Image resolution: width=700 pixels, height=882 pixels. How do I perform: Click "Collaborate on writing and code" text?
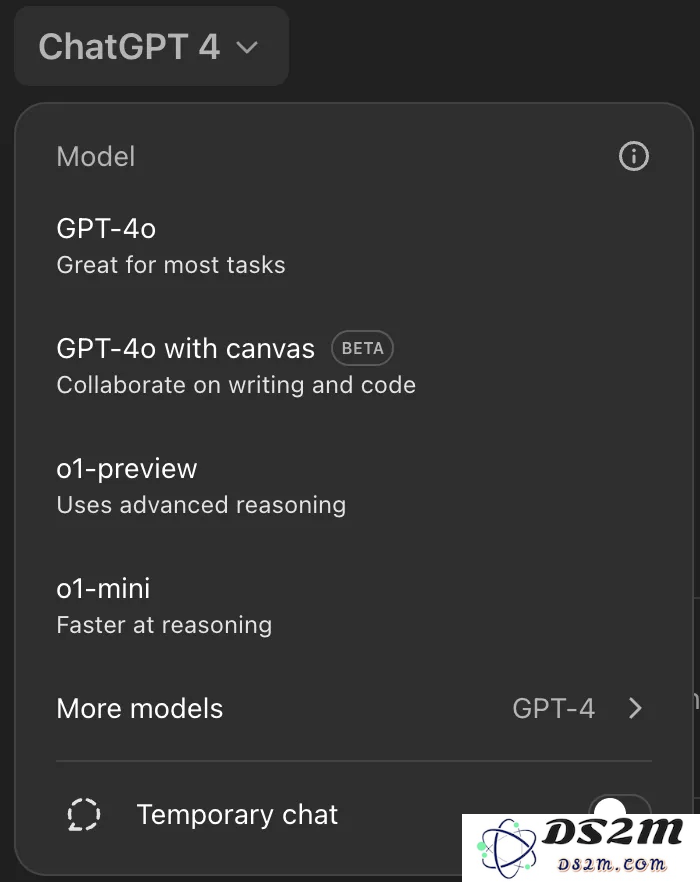point(236,385)
